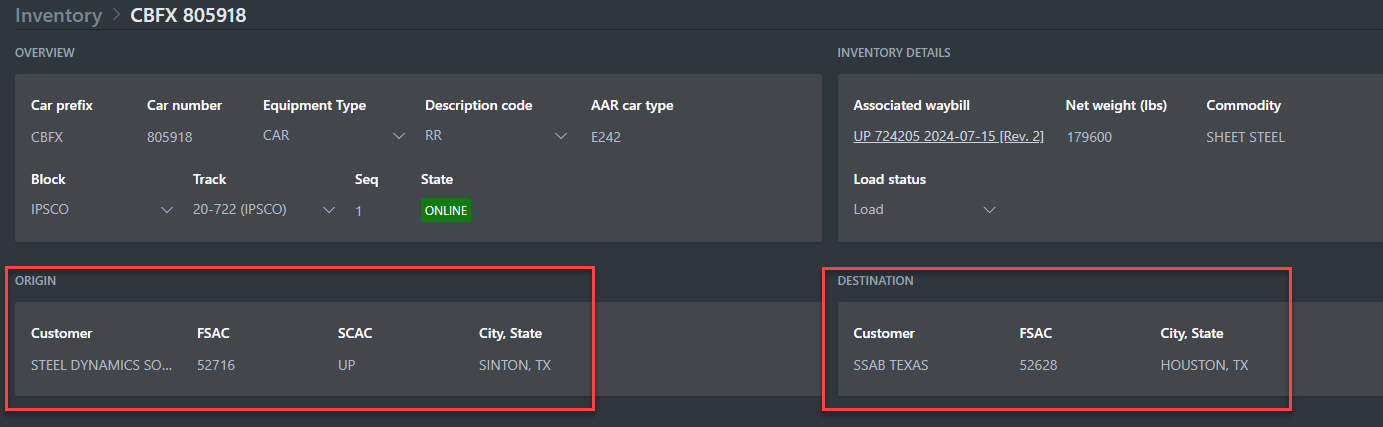
Task: Expand the Equipment Type CAR dropdown
Action: [x=334, y=136]
